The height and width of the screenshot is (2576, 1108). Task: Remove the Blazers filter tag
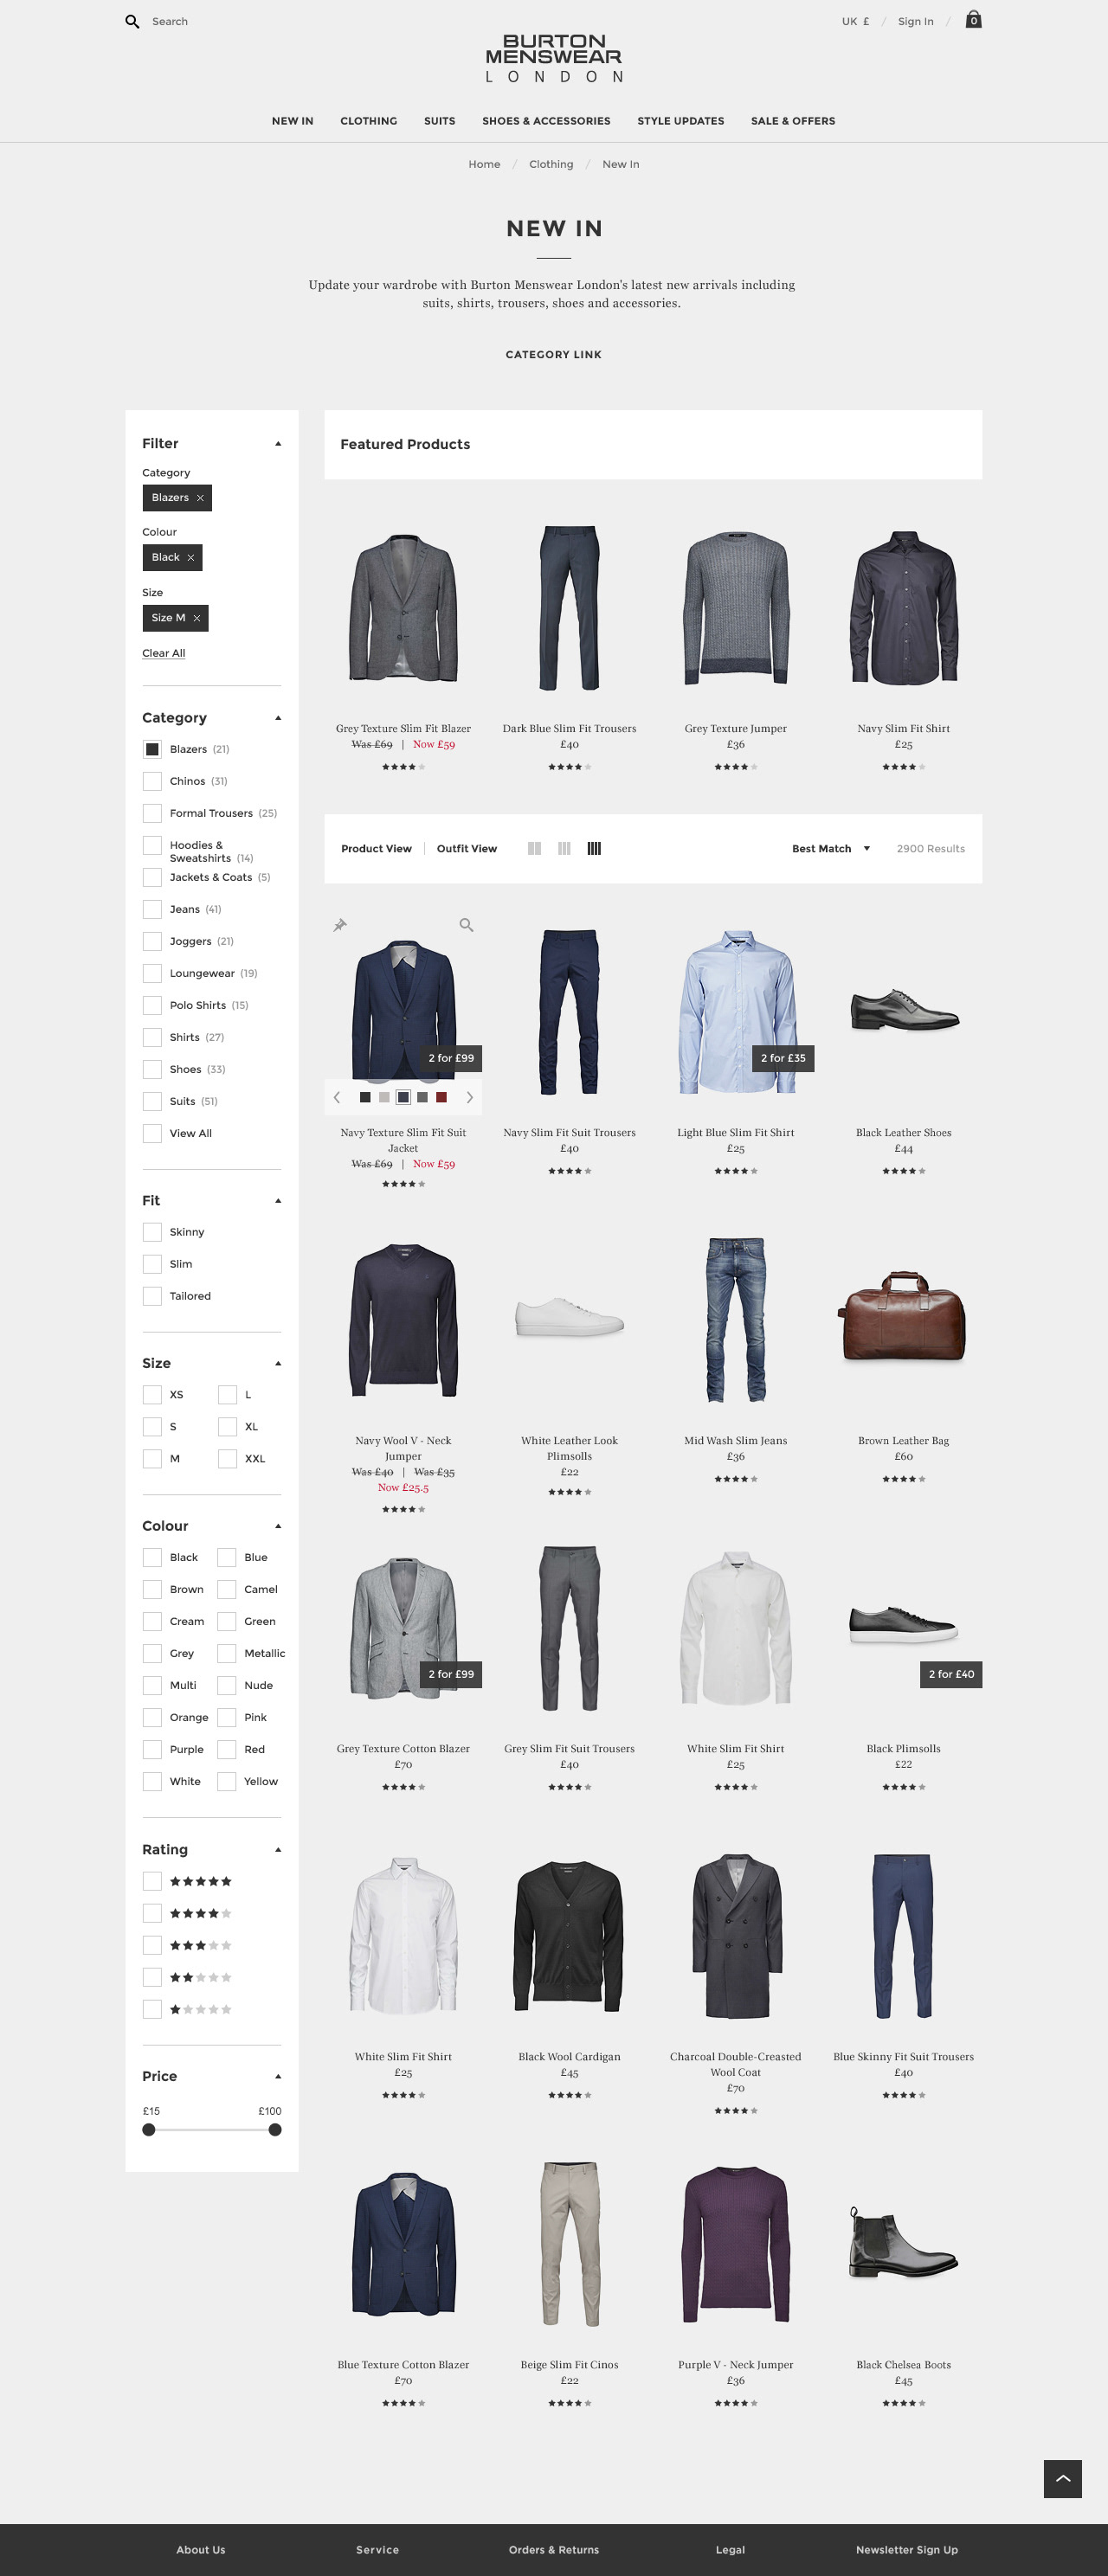point(200,498)
